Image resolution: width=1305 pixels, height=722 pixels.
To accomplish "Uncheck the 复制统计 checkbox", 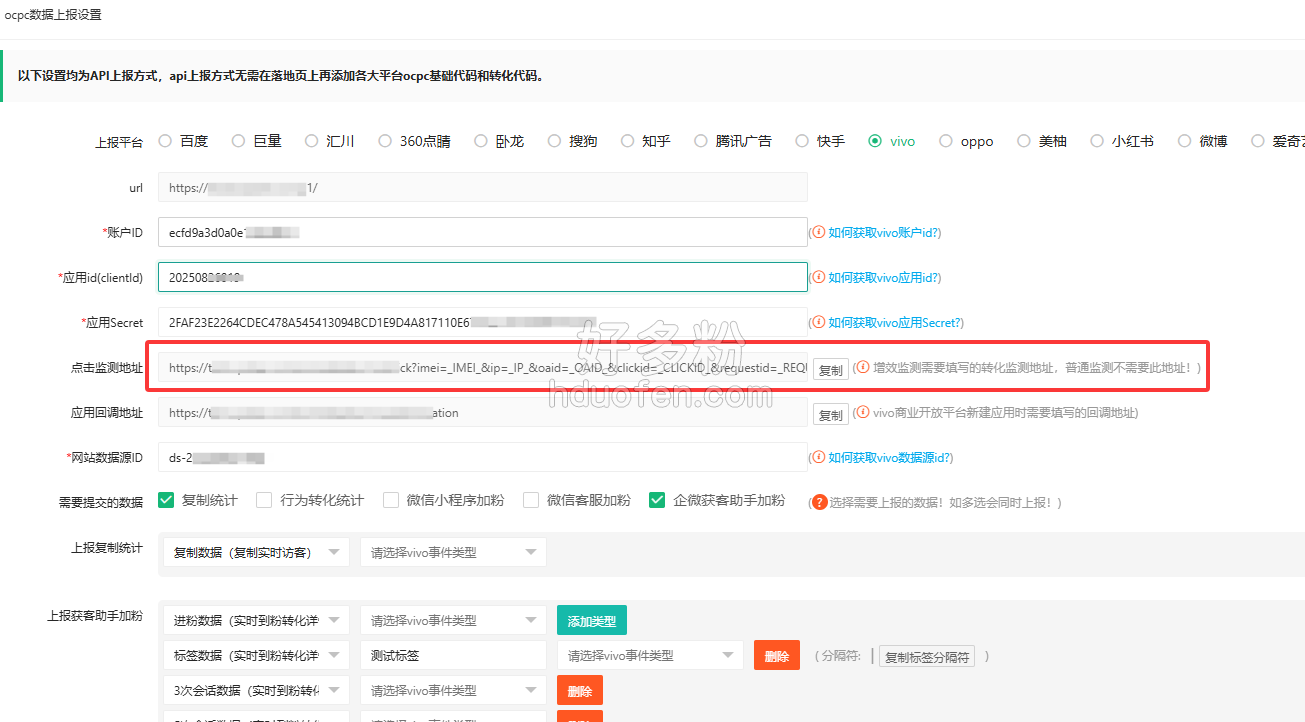I will click(167, 500).
